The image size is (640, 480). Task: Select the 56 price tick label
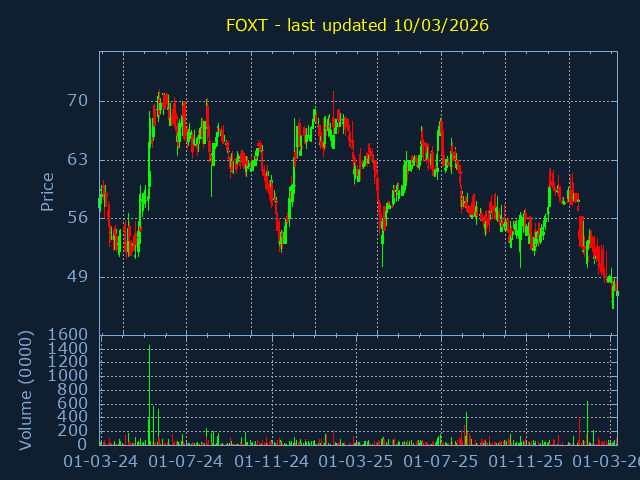coord(78,218)
